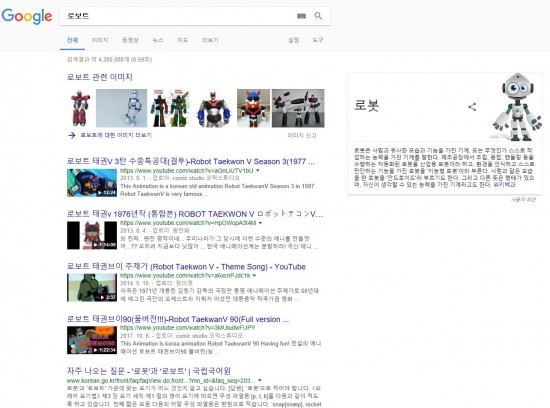Open the 설정 menu

click(294, 40)
